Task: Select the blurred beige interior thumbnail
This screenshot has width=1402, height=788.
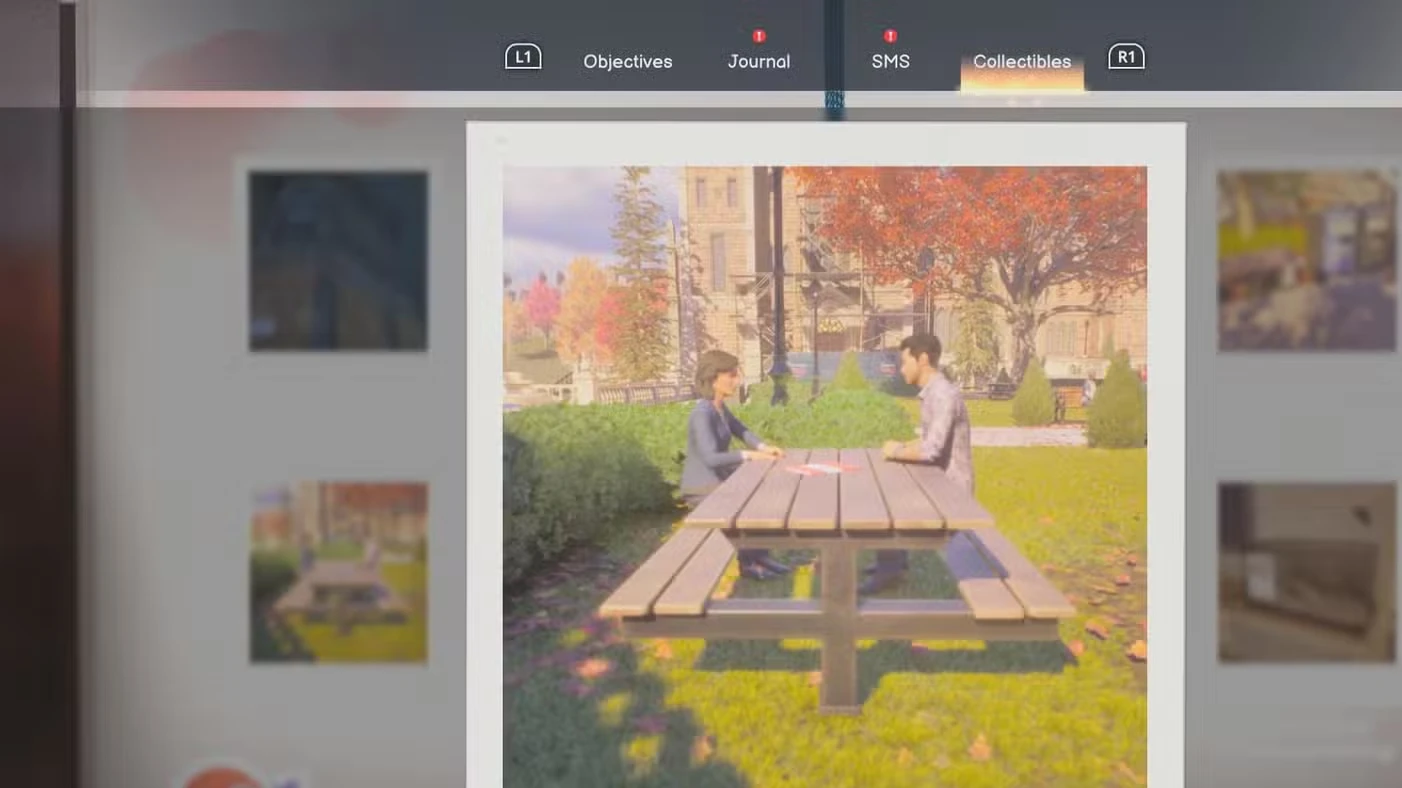Action: 1306,573
